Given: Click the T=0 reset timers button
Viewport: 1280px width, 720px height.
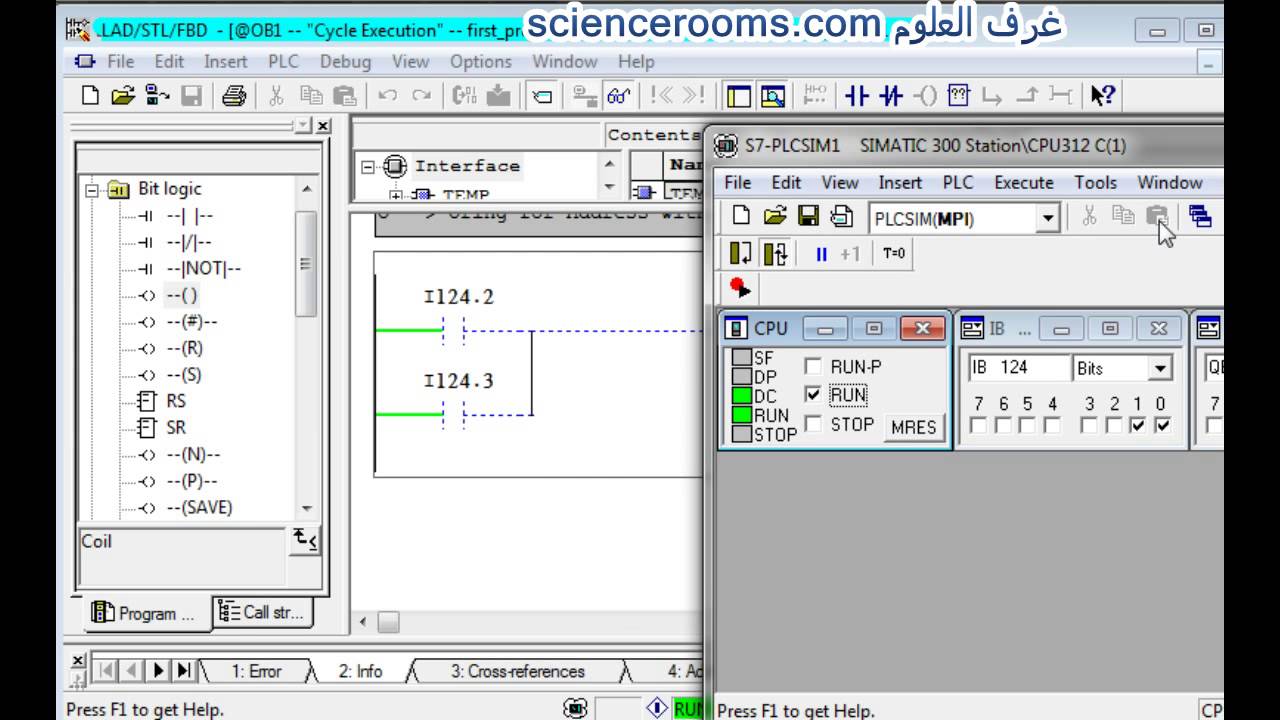Looking at the screenshot, I should click(894, 254).
